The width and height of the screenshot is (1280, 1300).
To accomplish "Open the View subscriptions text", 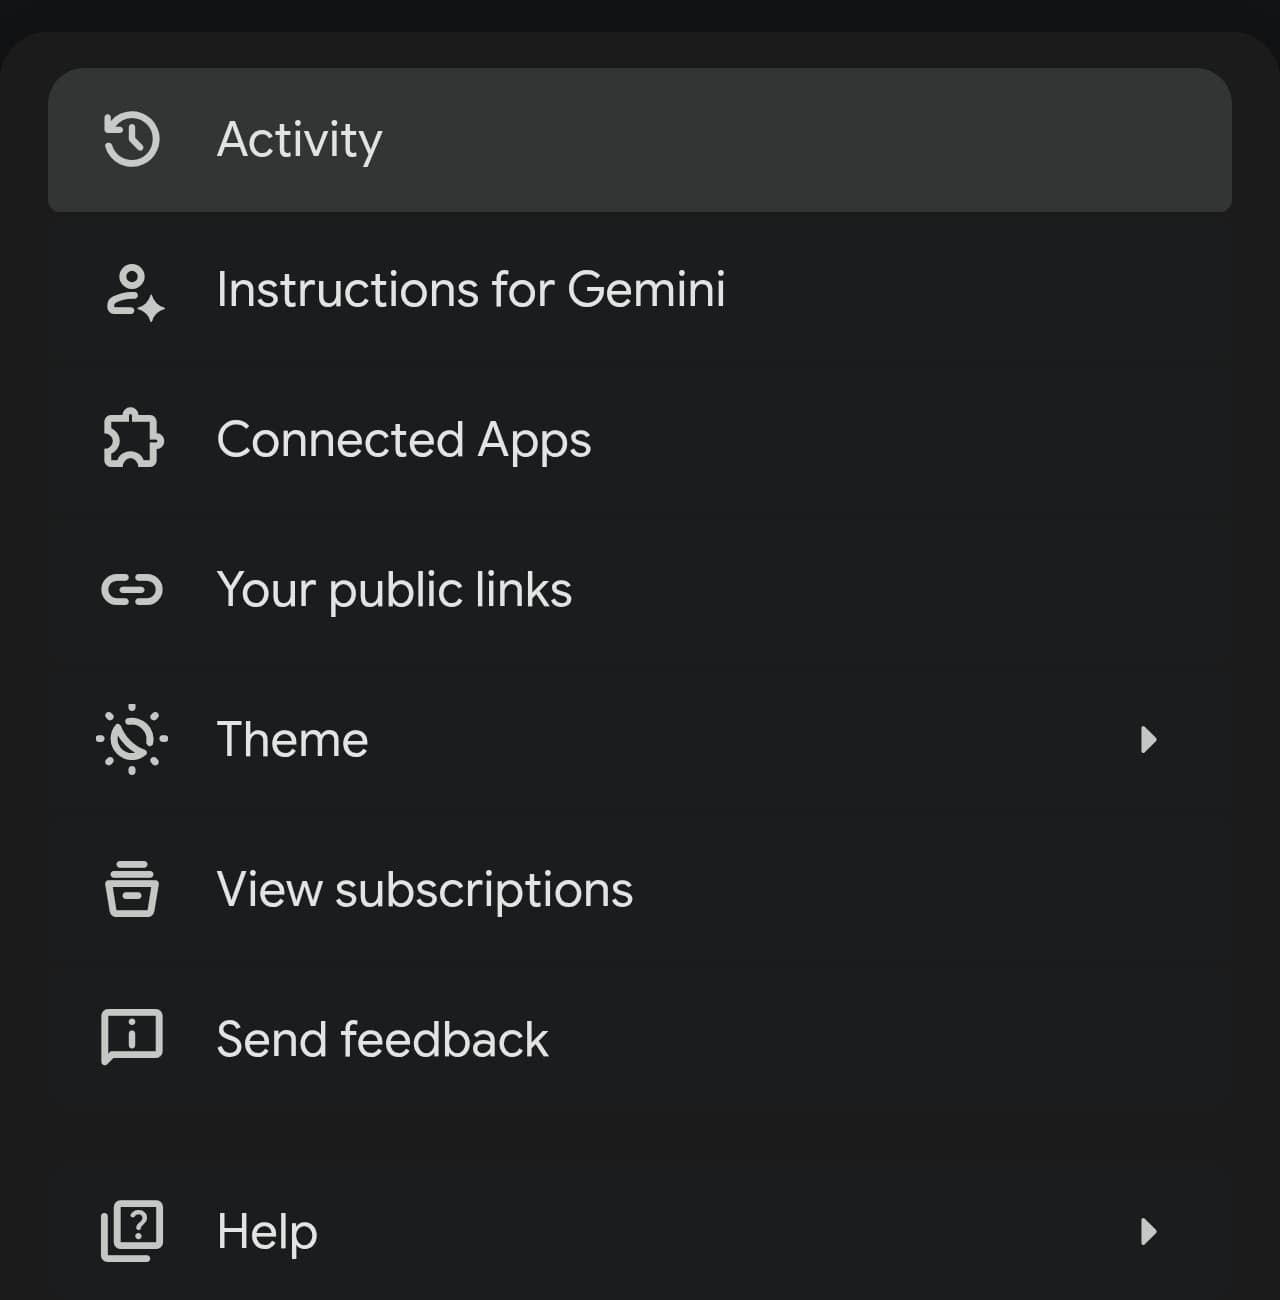I will [424, 890].
